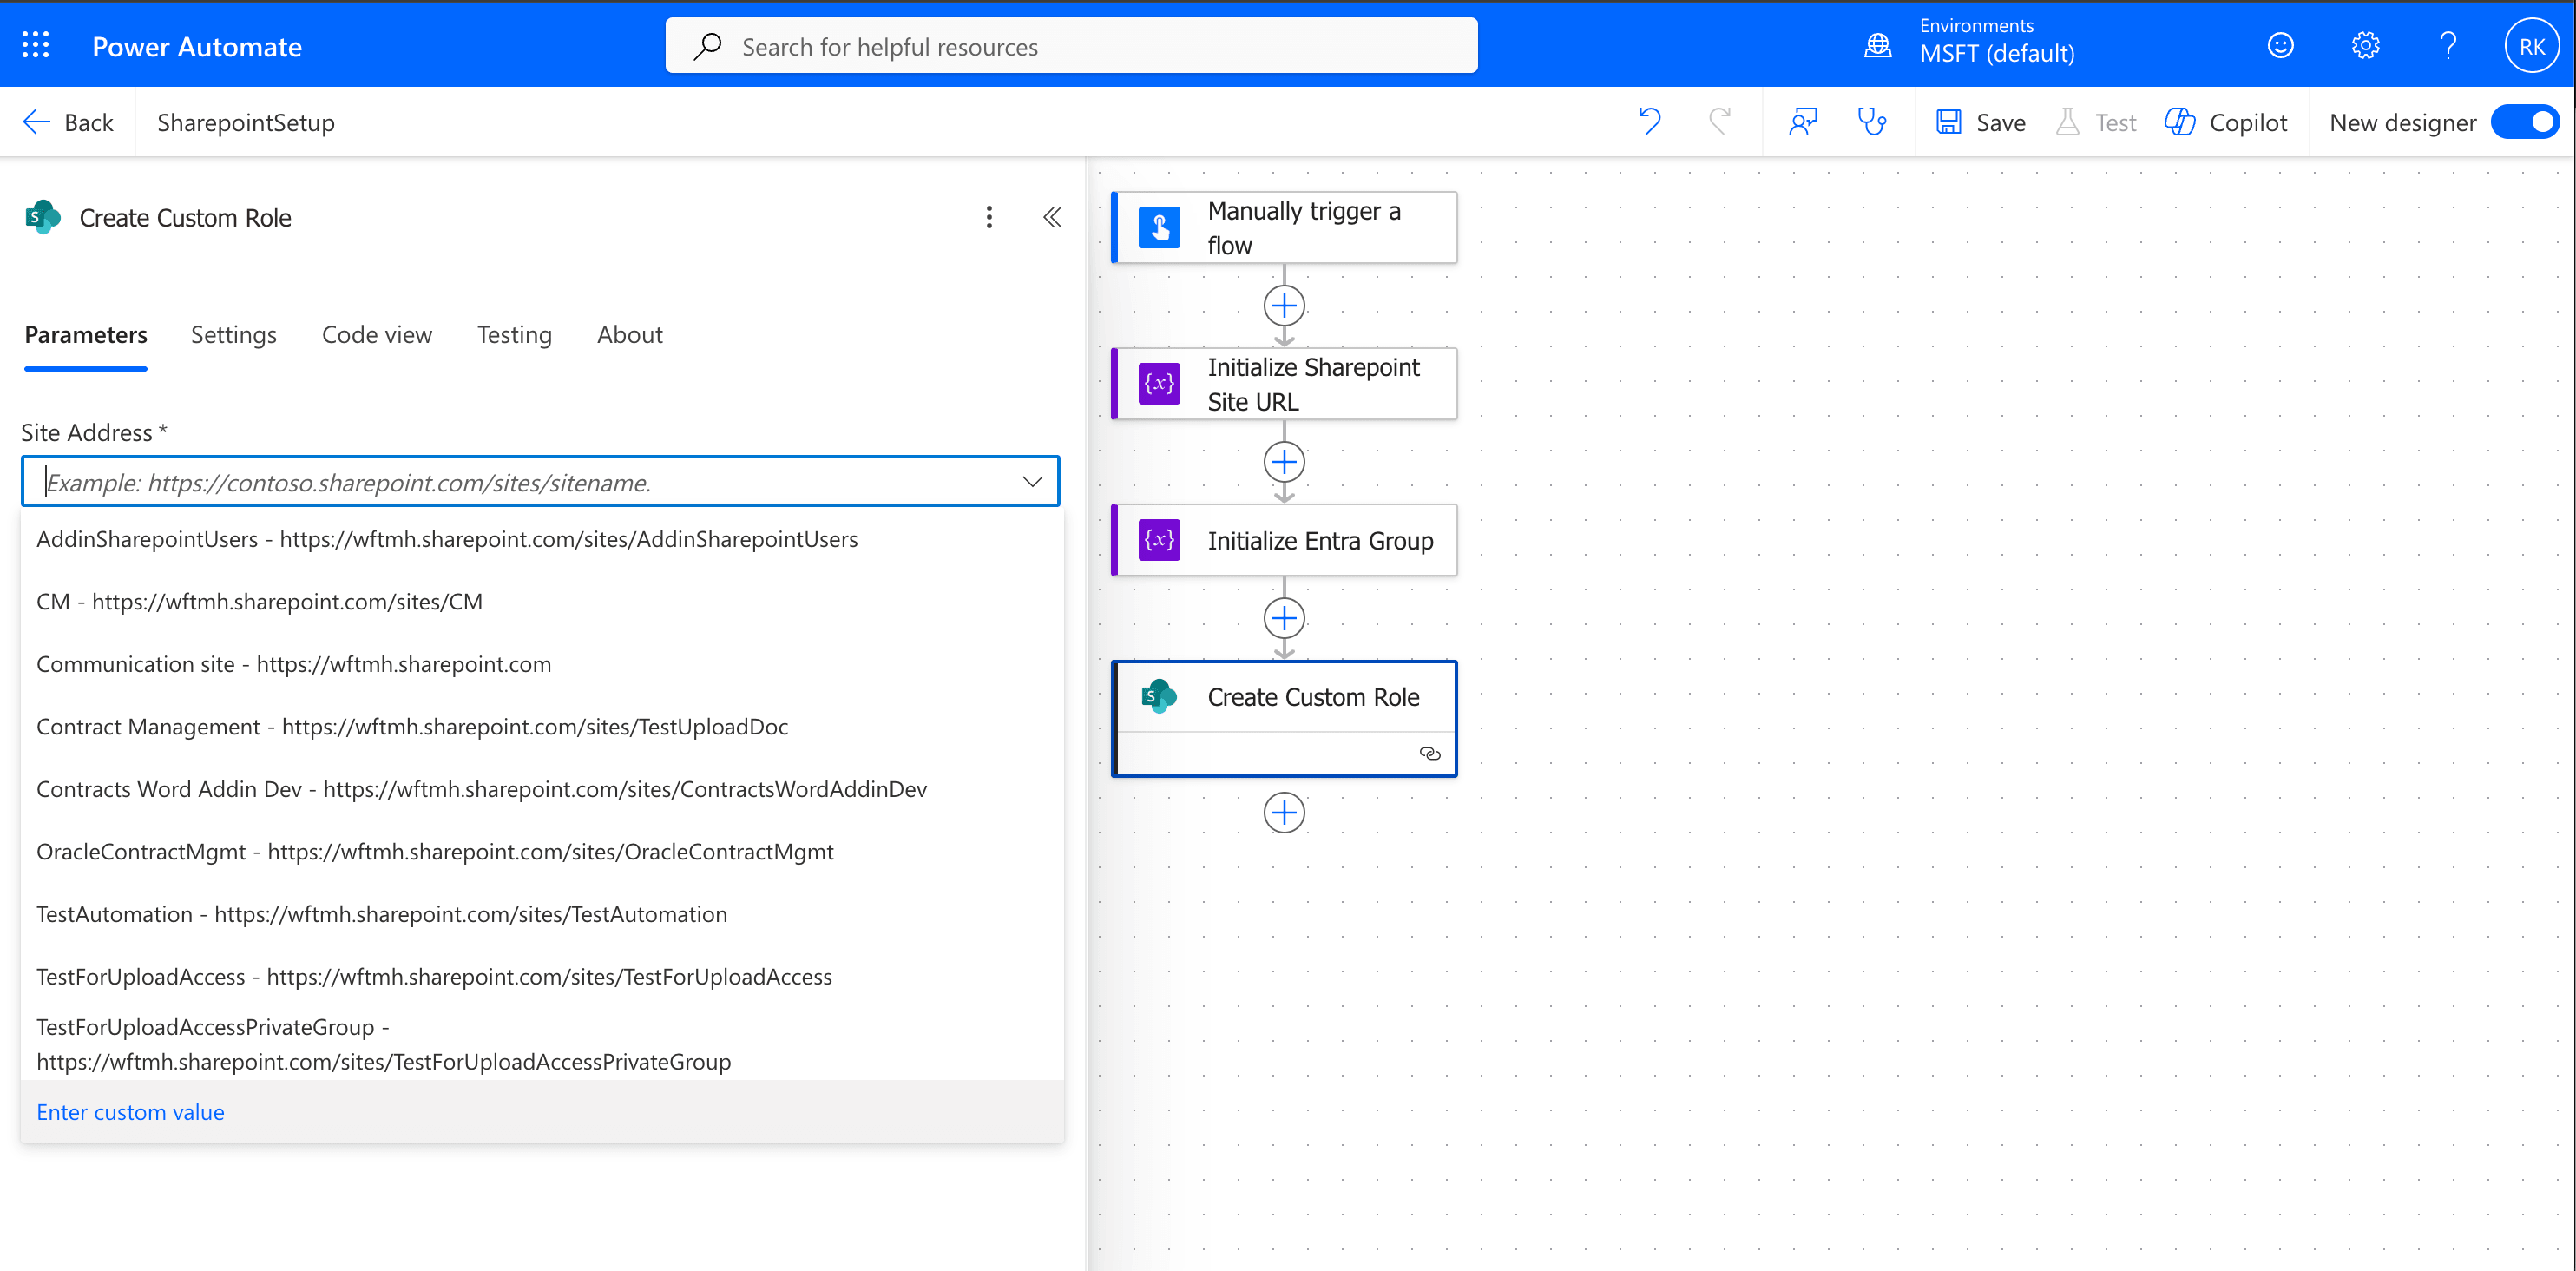Screen dimensions: 2576x1271
Task: Open the Environments globe icon
Action: coord(1878,45)
